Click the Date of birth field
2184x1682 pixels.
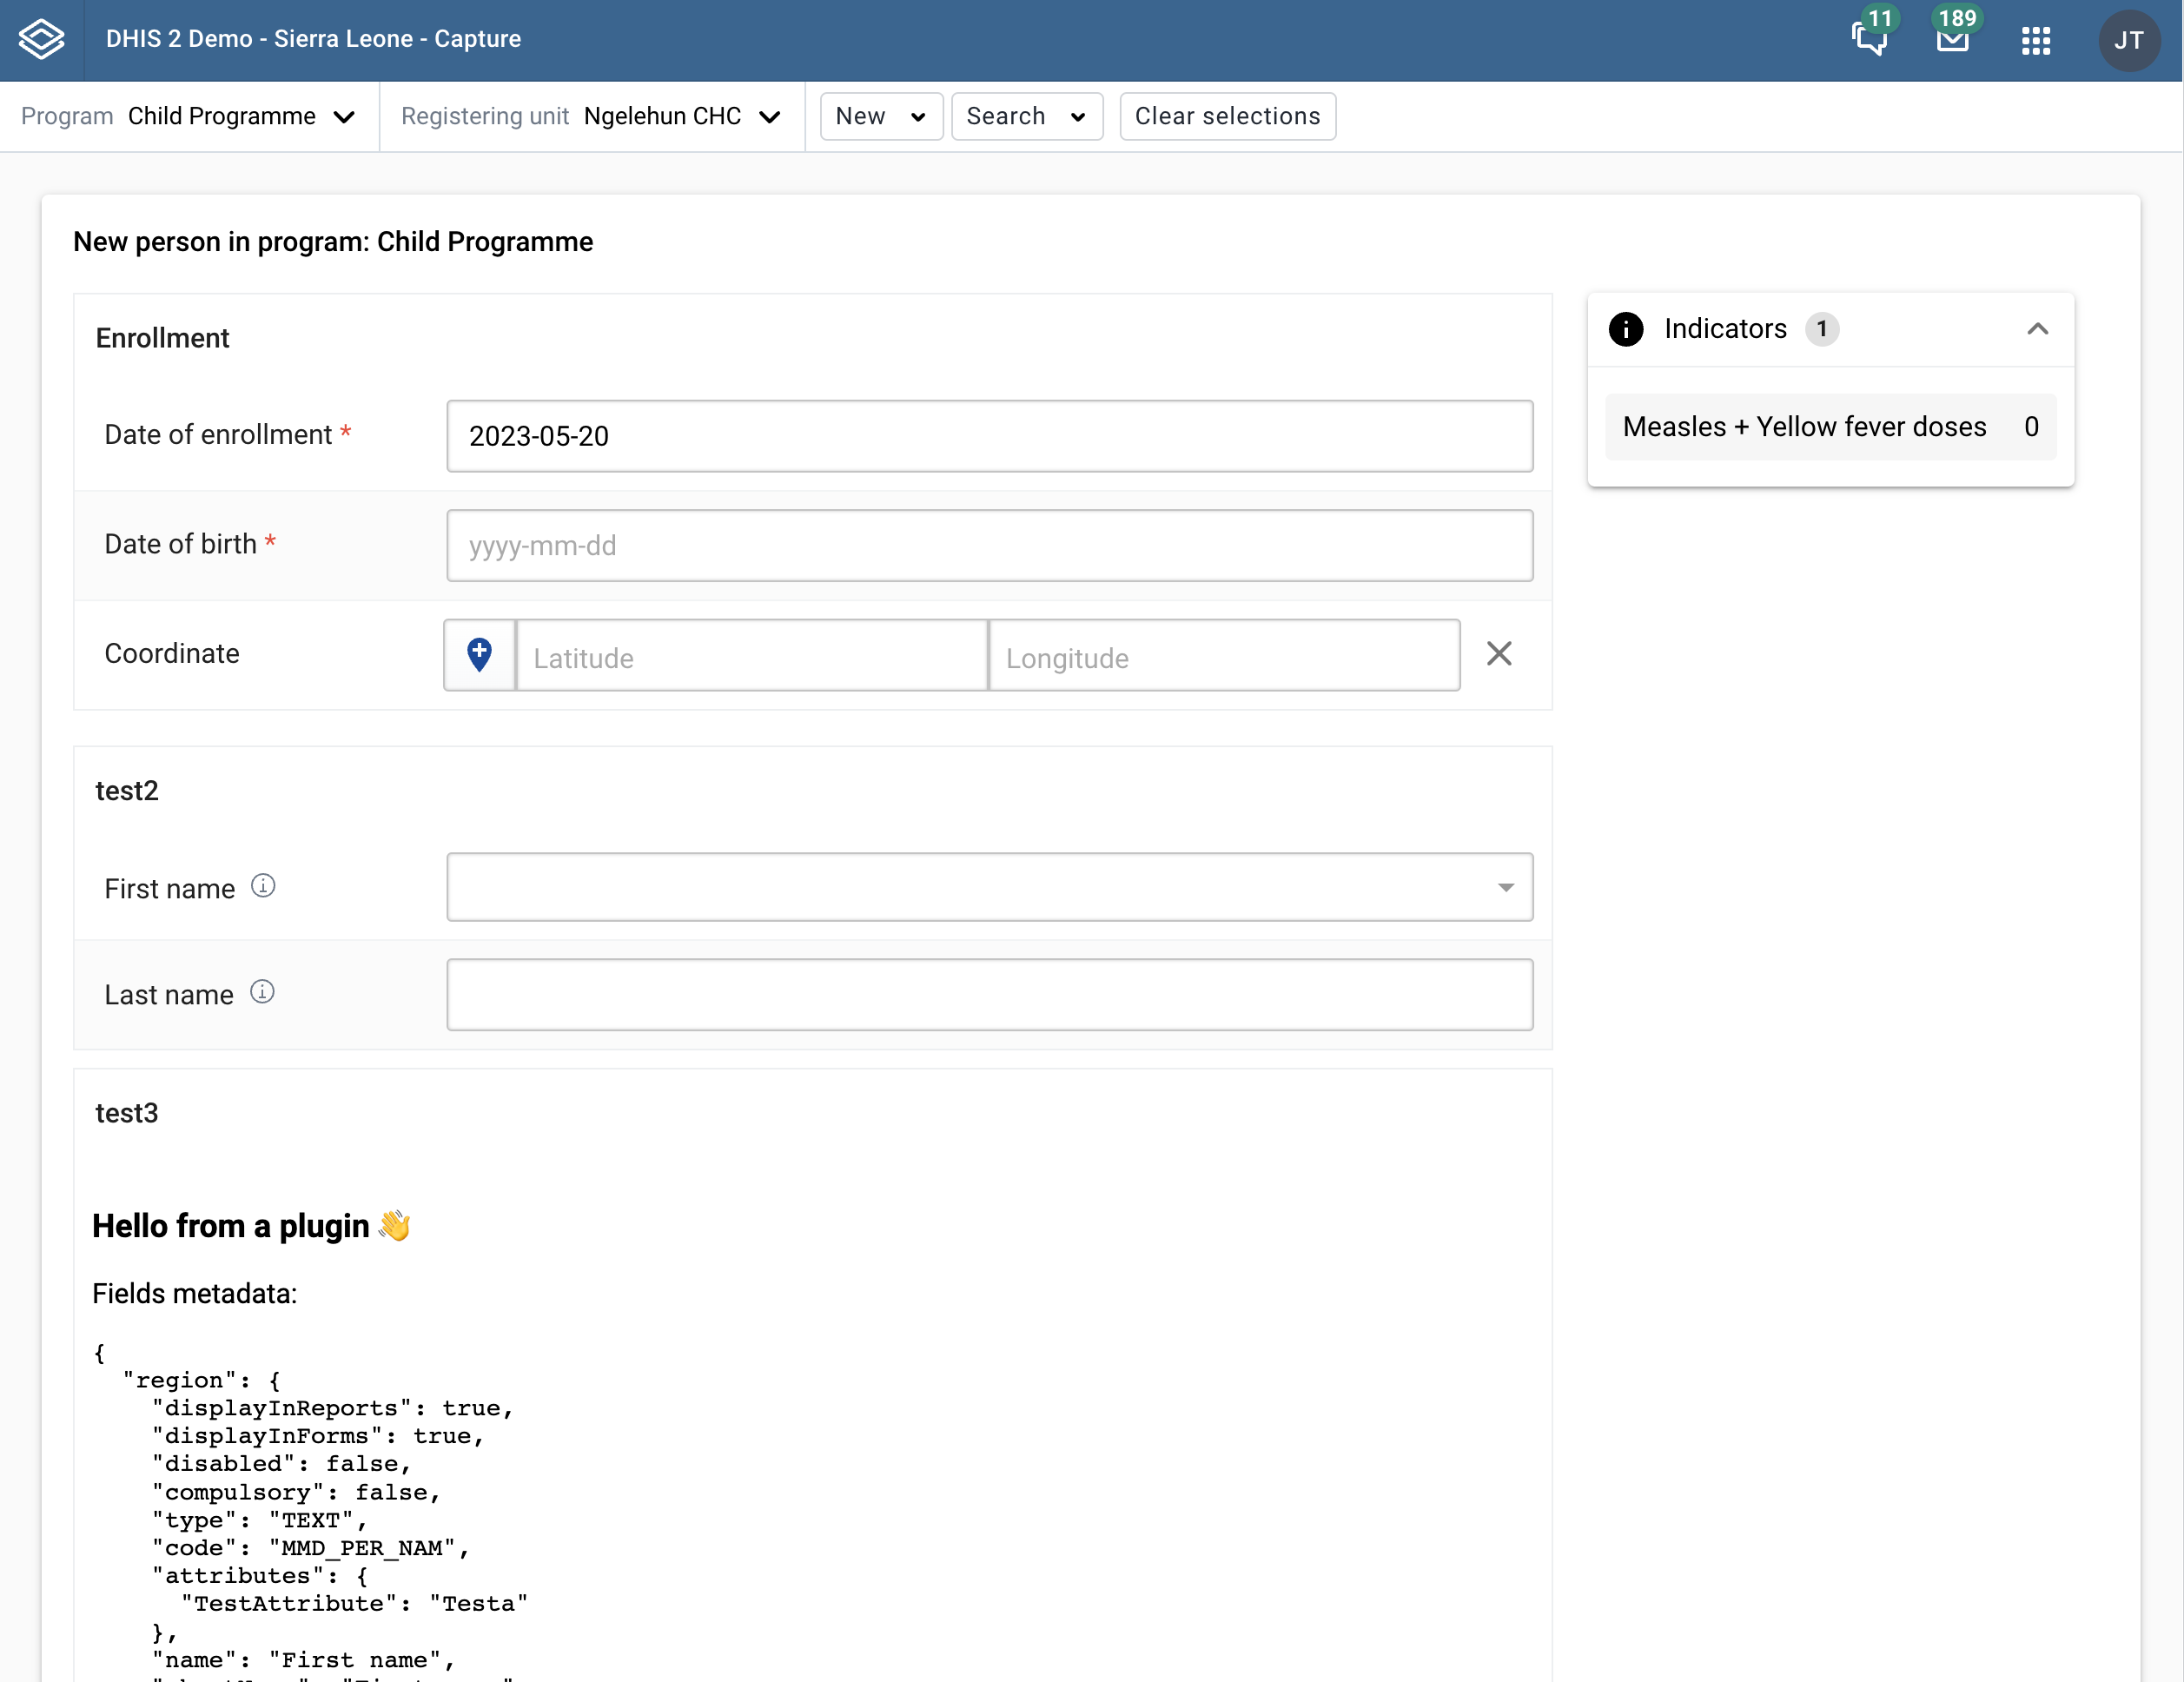[x=989, y=546]
